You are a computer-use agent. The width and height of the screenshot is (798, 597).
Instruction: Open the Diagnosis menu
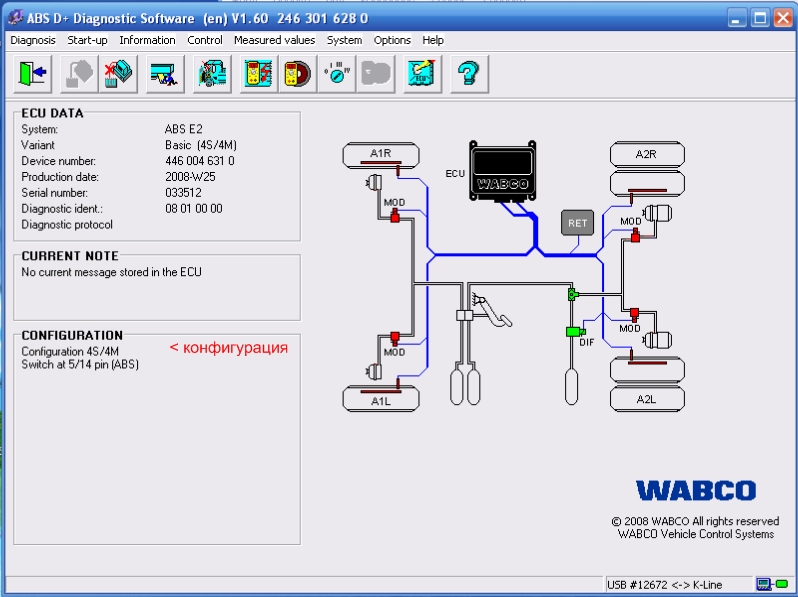33,40
